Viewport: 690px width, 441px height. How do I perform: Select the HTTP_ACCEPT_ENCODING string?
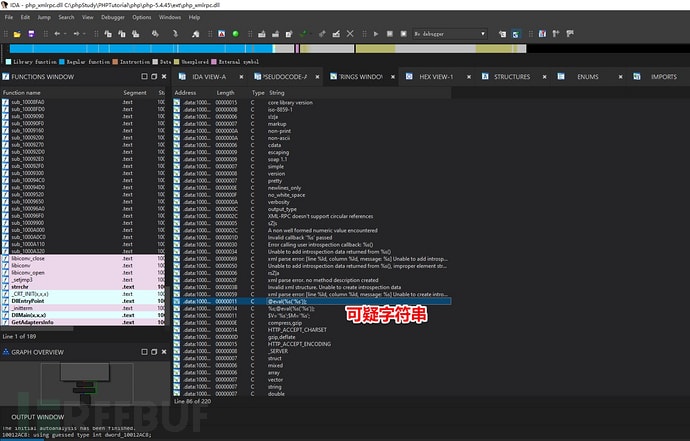312,344
